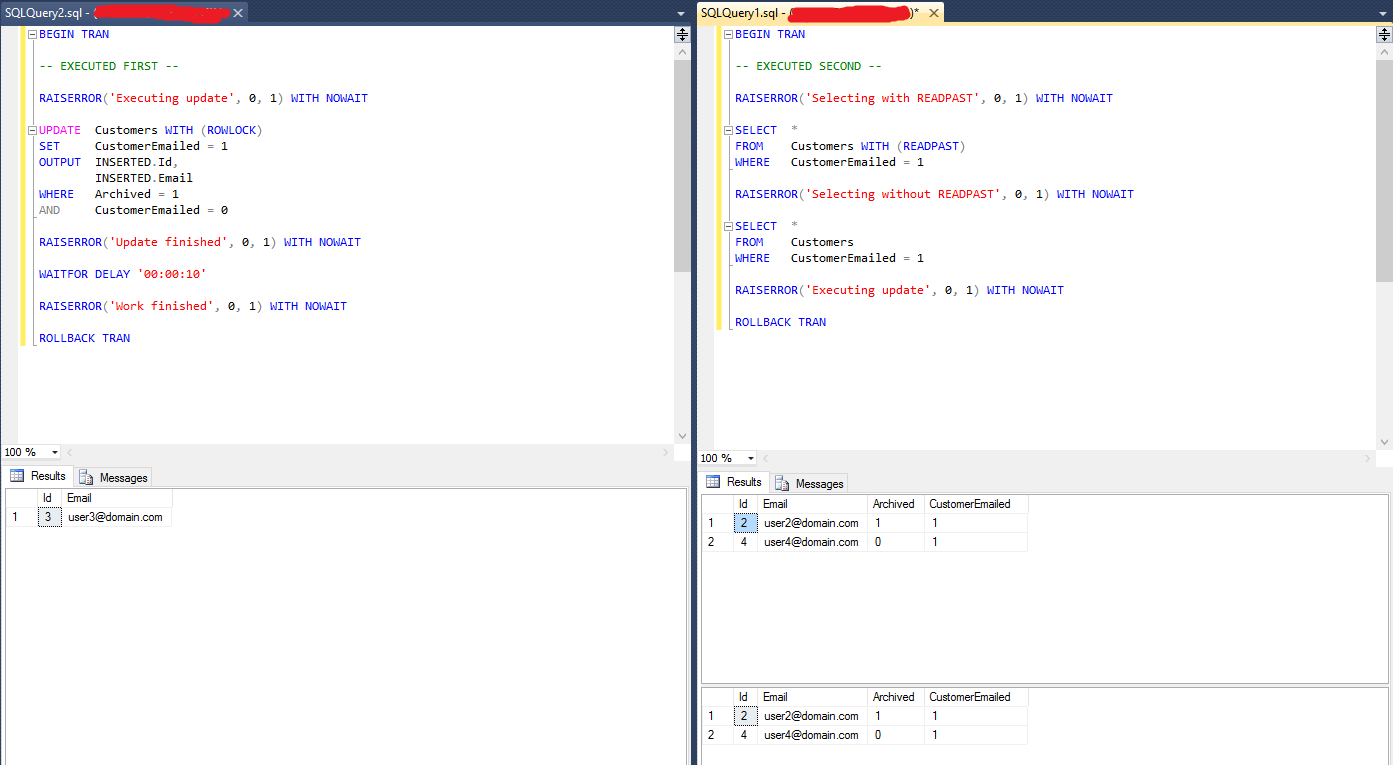Collapse the BEGIN TRAN block in SQLQuery1
This screenshot has height=765, width=1398.
[728, 34]
